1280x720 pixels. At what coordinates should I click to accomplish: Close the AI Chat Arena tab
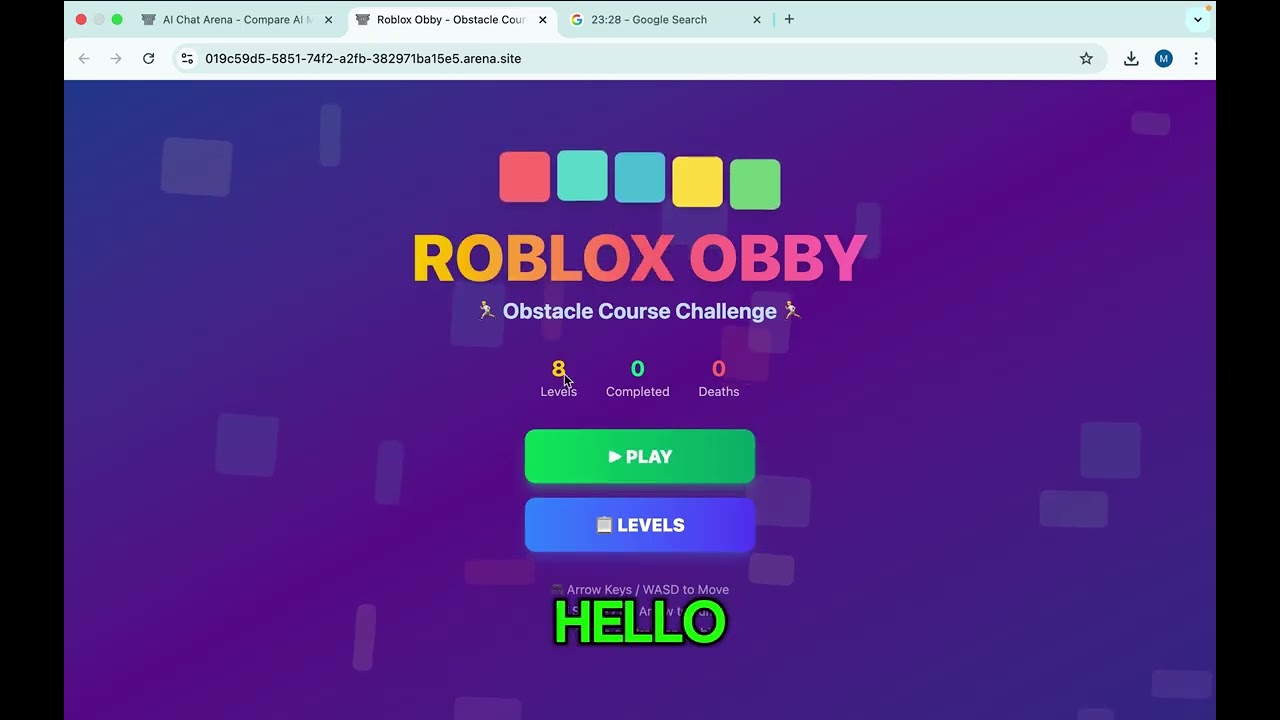[x=328, y=19]
